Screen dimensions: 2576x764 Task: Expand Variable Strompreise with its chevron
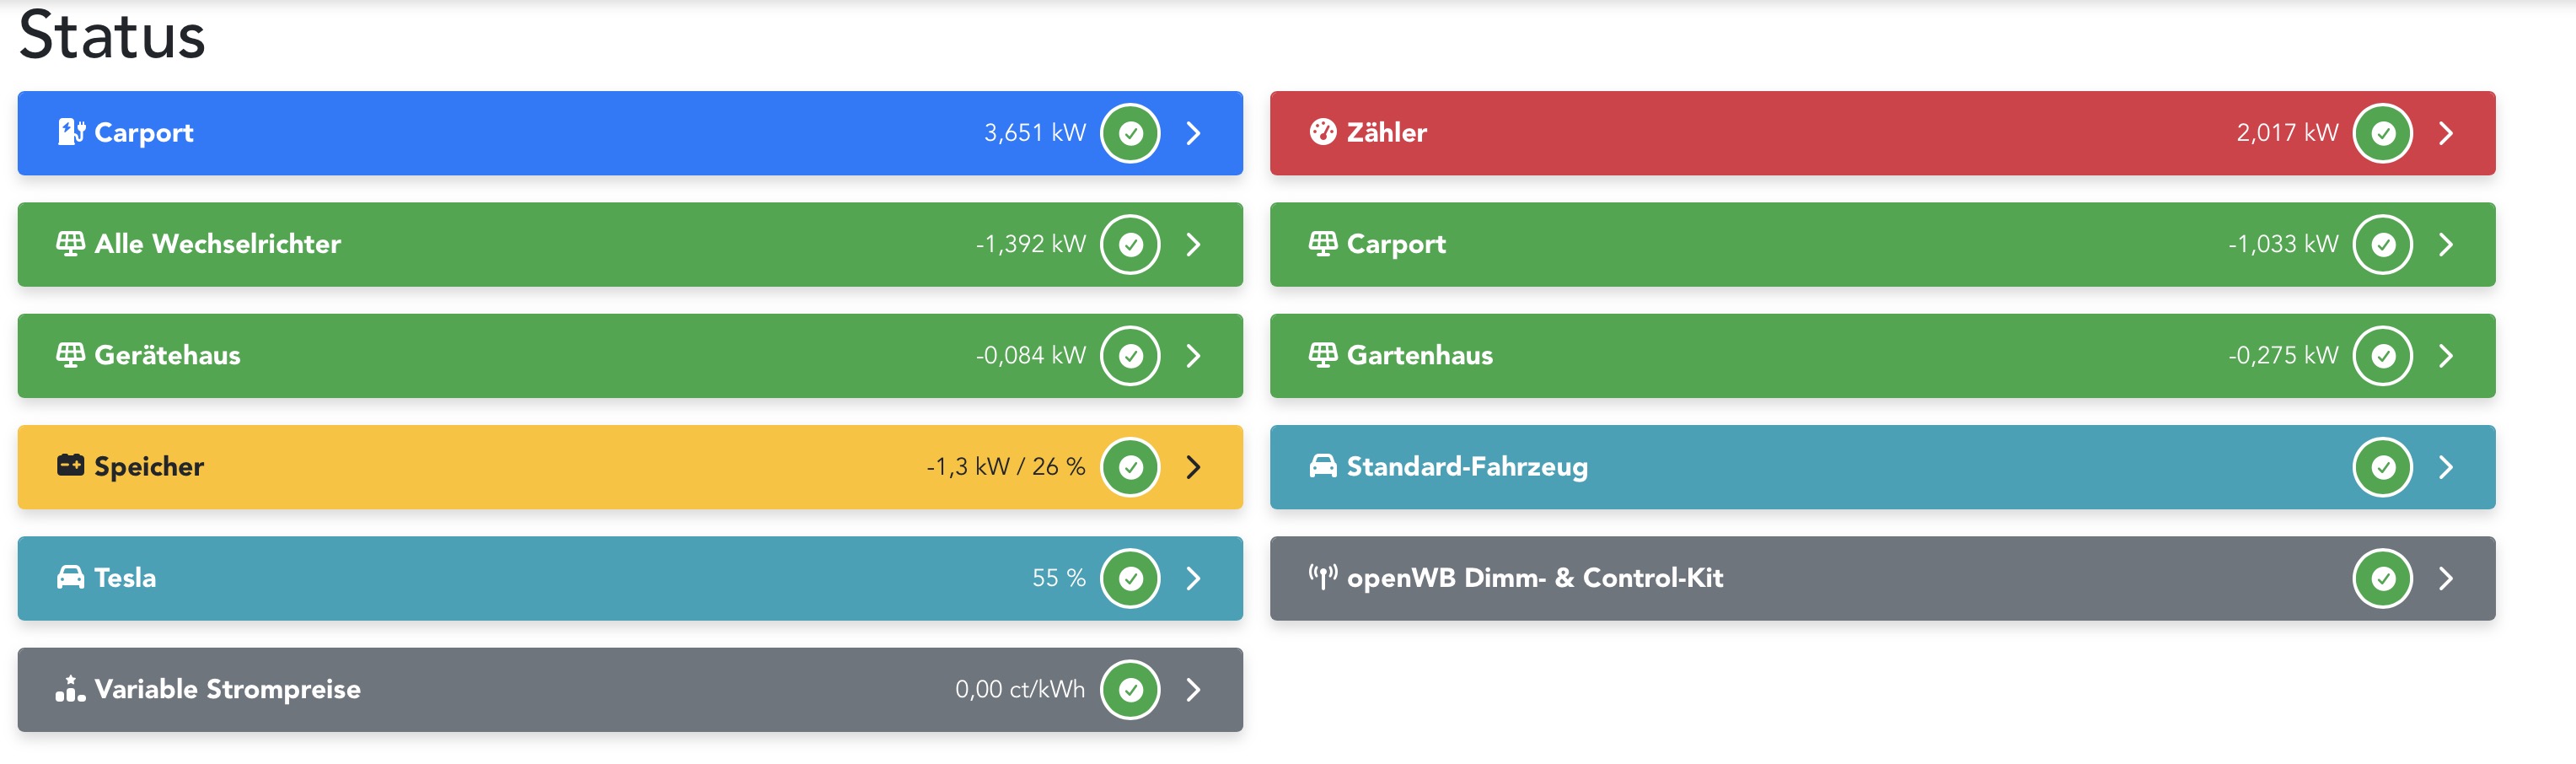[1193, 689]
